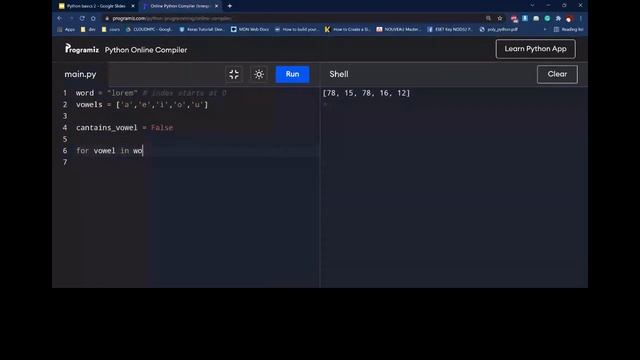This screenshot has width=640, height=360.
Task: Switch to light theme with the sun icon
Action: pyautogui.click(x=259, y=74)
